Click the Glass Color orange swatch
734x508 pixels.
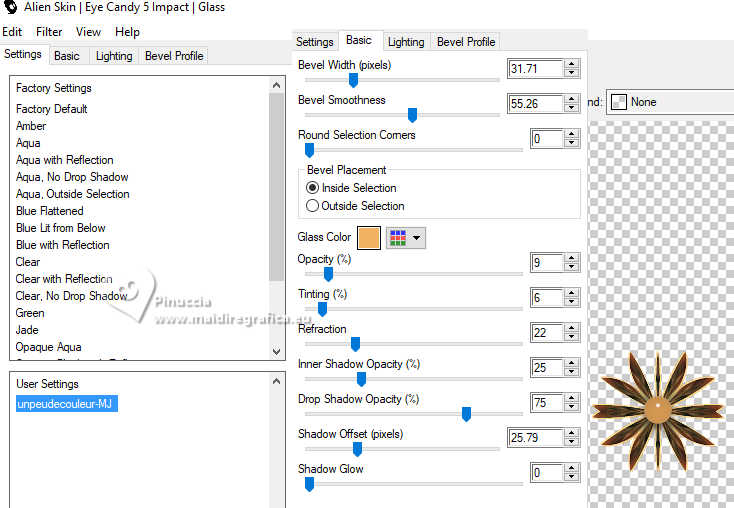(369, 238)
